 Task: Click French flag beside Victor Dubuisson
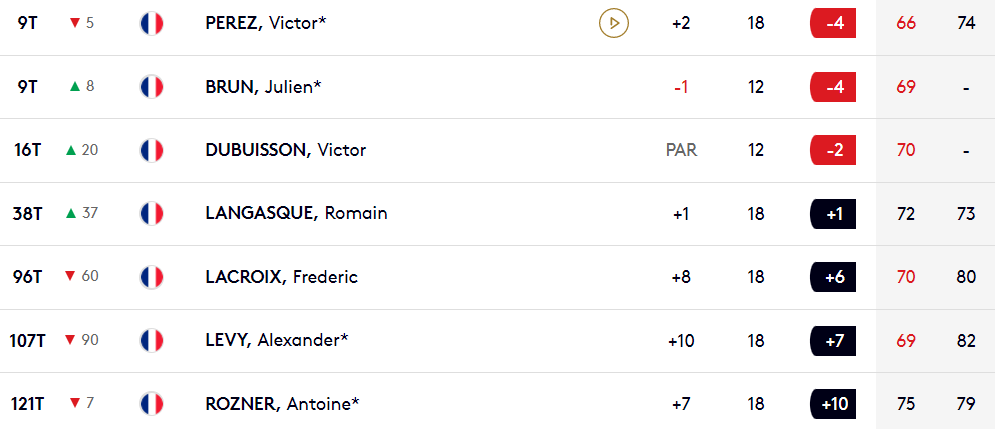coord(152,150)
